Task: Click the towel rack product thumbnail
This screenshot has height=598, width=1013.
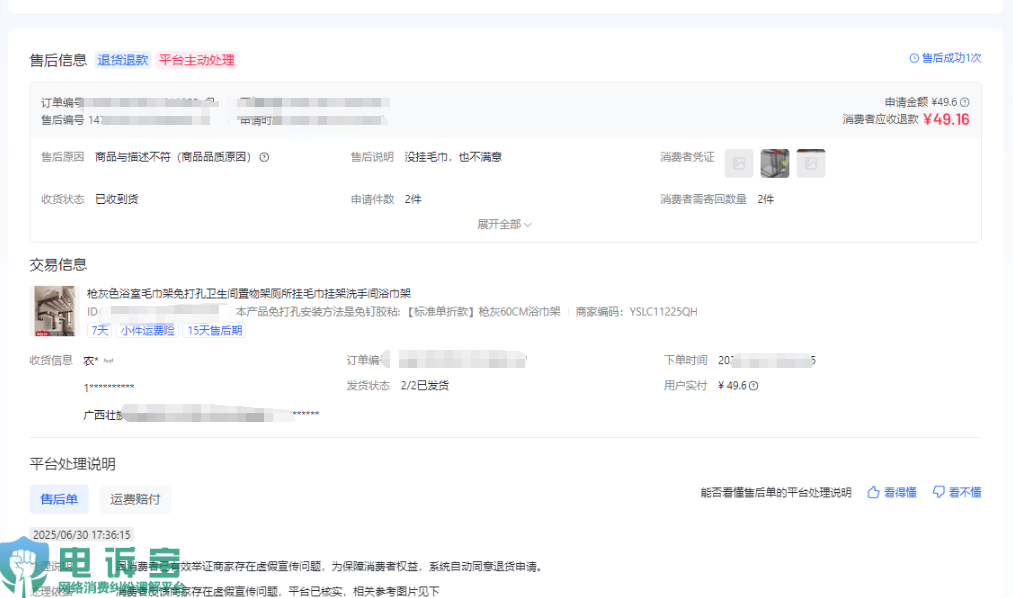Action: click(55, 311)
